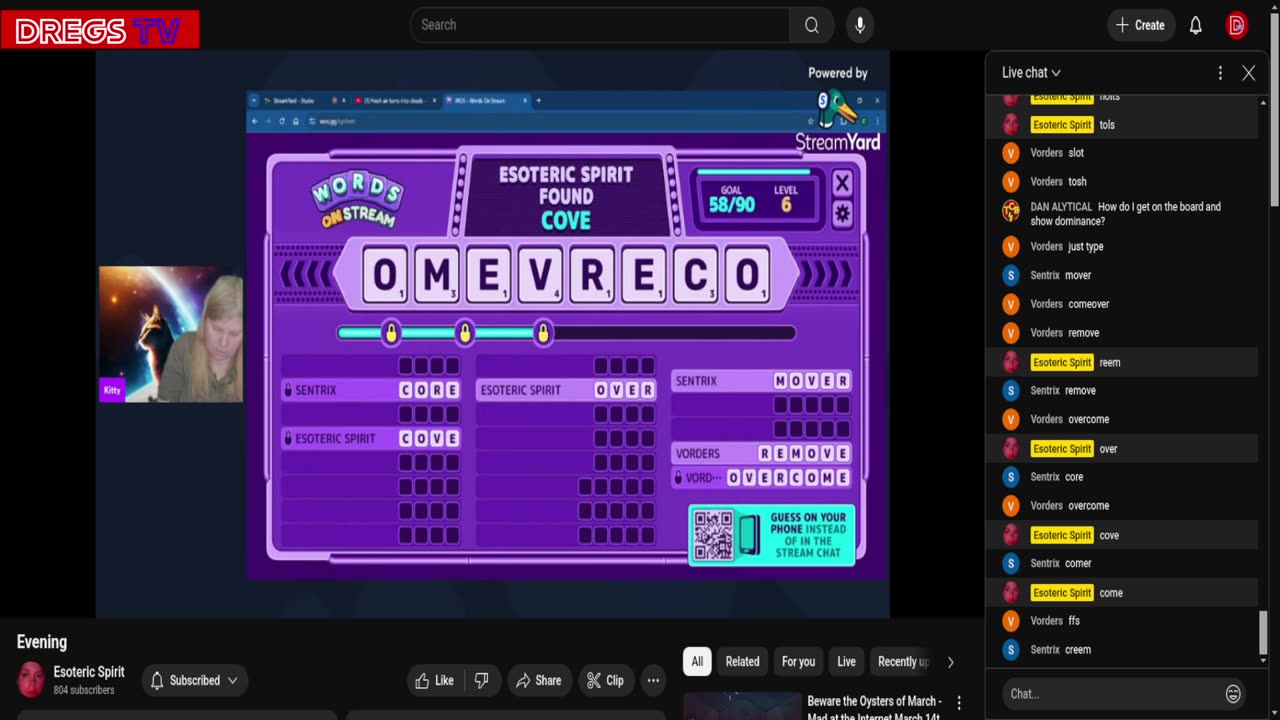Select the For you filter chip
This screenshot has height=720, width=1280.
(x=798, y=662)
